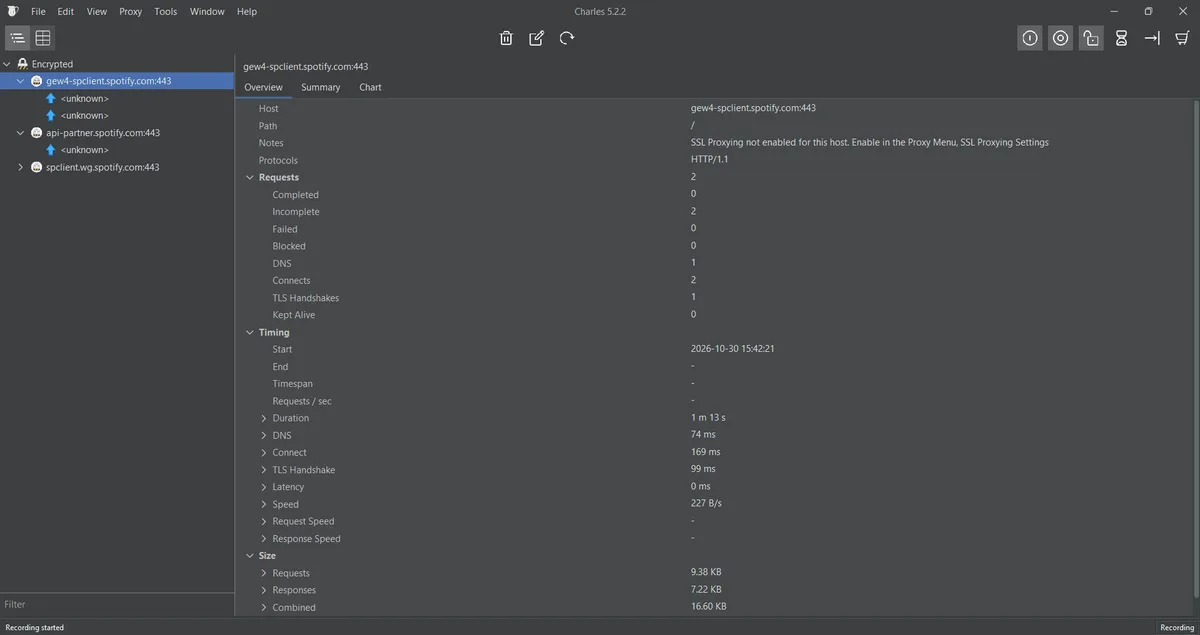Expand the Latency row
Viewport: 1200px width, 635px height.
pyautogui.click(x=264, y=487)
